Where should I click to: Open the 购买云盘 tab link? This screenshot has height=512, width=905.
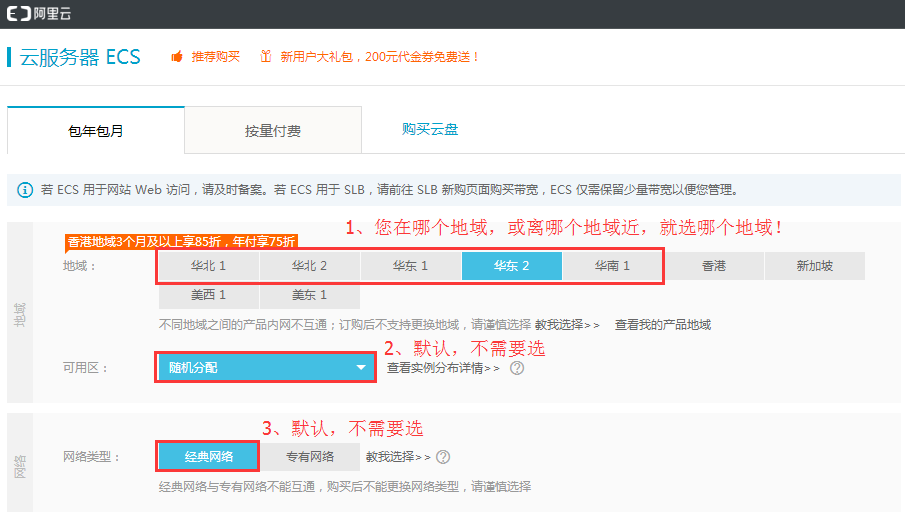coord(430,129)
